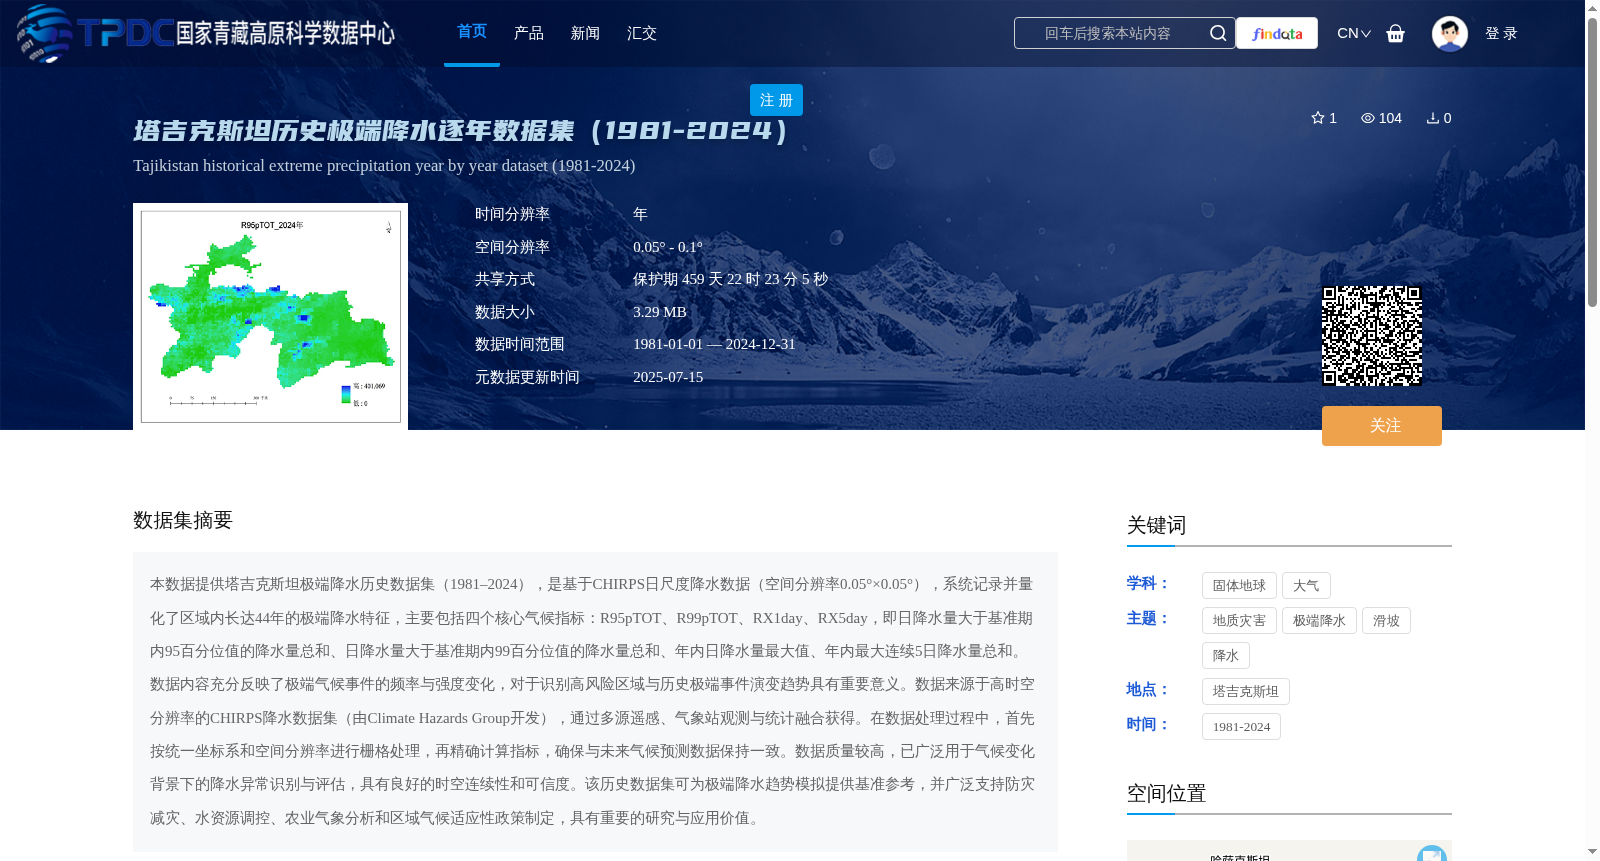Click the metadata update date 2025-07-15
Screen dimensions: 1600x861
pyautogui.click(x=668, y=377)
